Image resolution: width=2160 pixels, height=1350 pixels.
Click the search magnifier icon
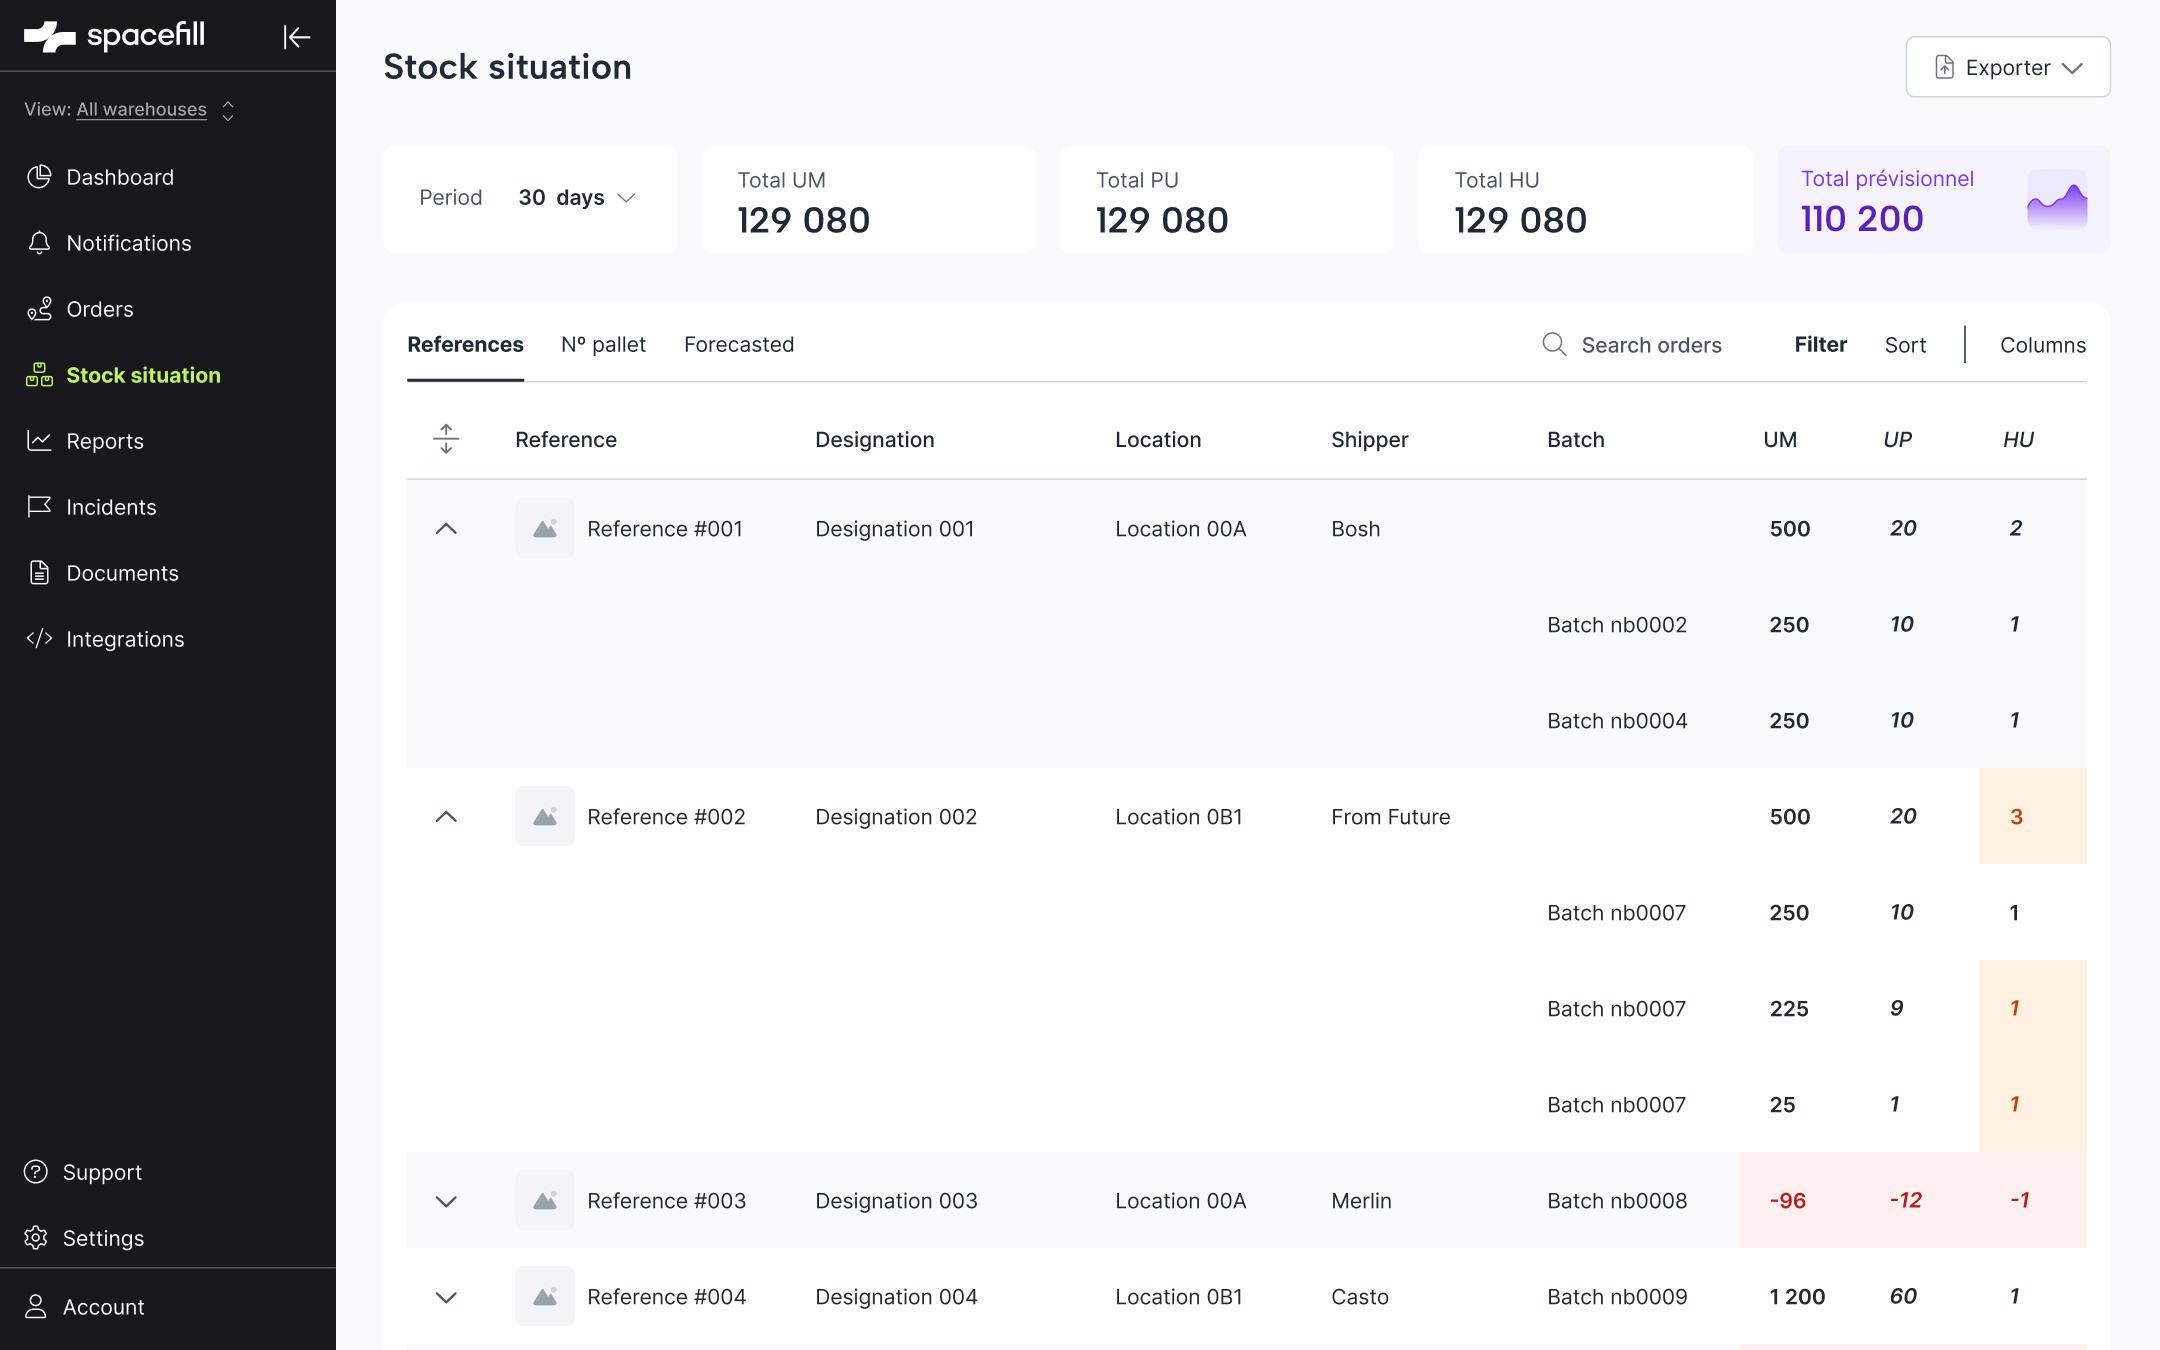tap(1554, 345)
